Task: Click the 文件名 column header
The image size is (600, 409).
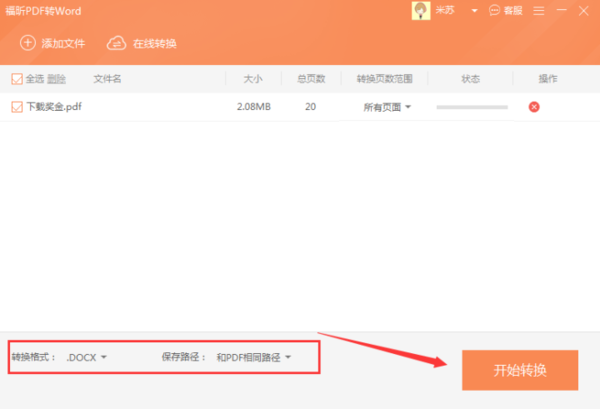Action: tap(107, 79)
